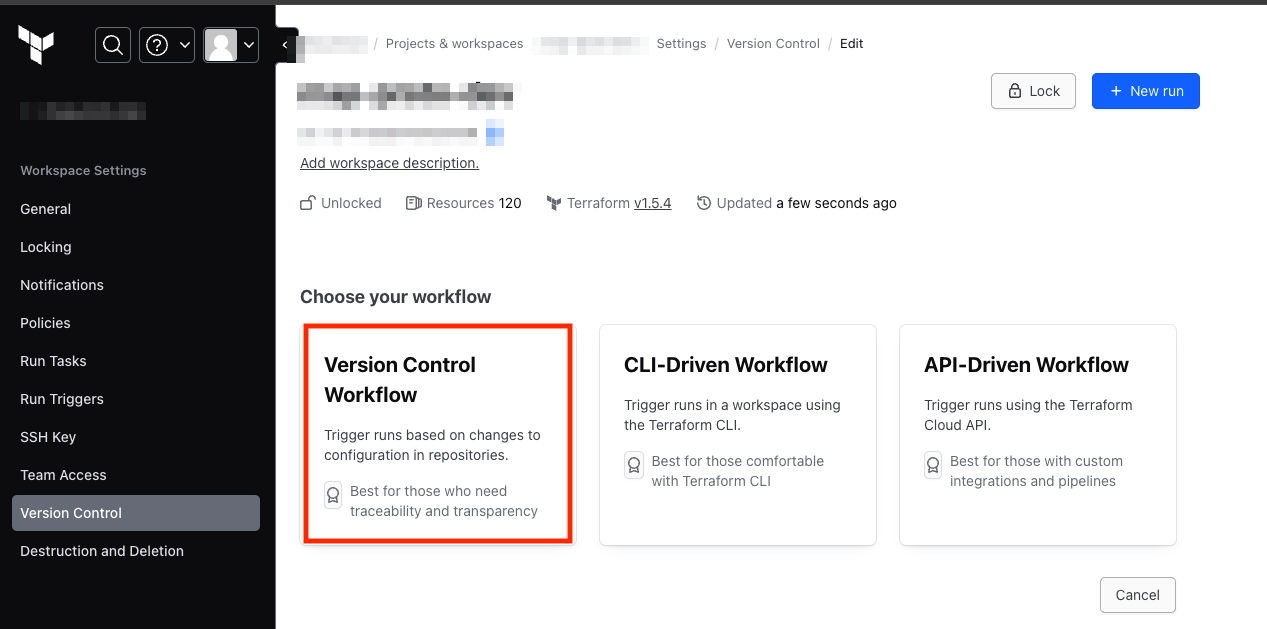Click the unlocked padlock status icon
1267x629 pixels.
click(306, 202)
